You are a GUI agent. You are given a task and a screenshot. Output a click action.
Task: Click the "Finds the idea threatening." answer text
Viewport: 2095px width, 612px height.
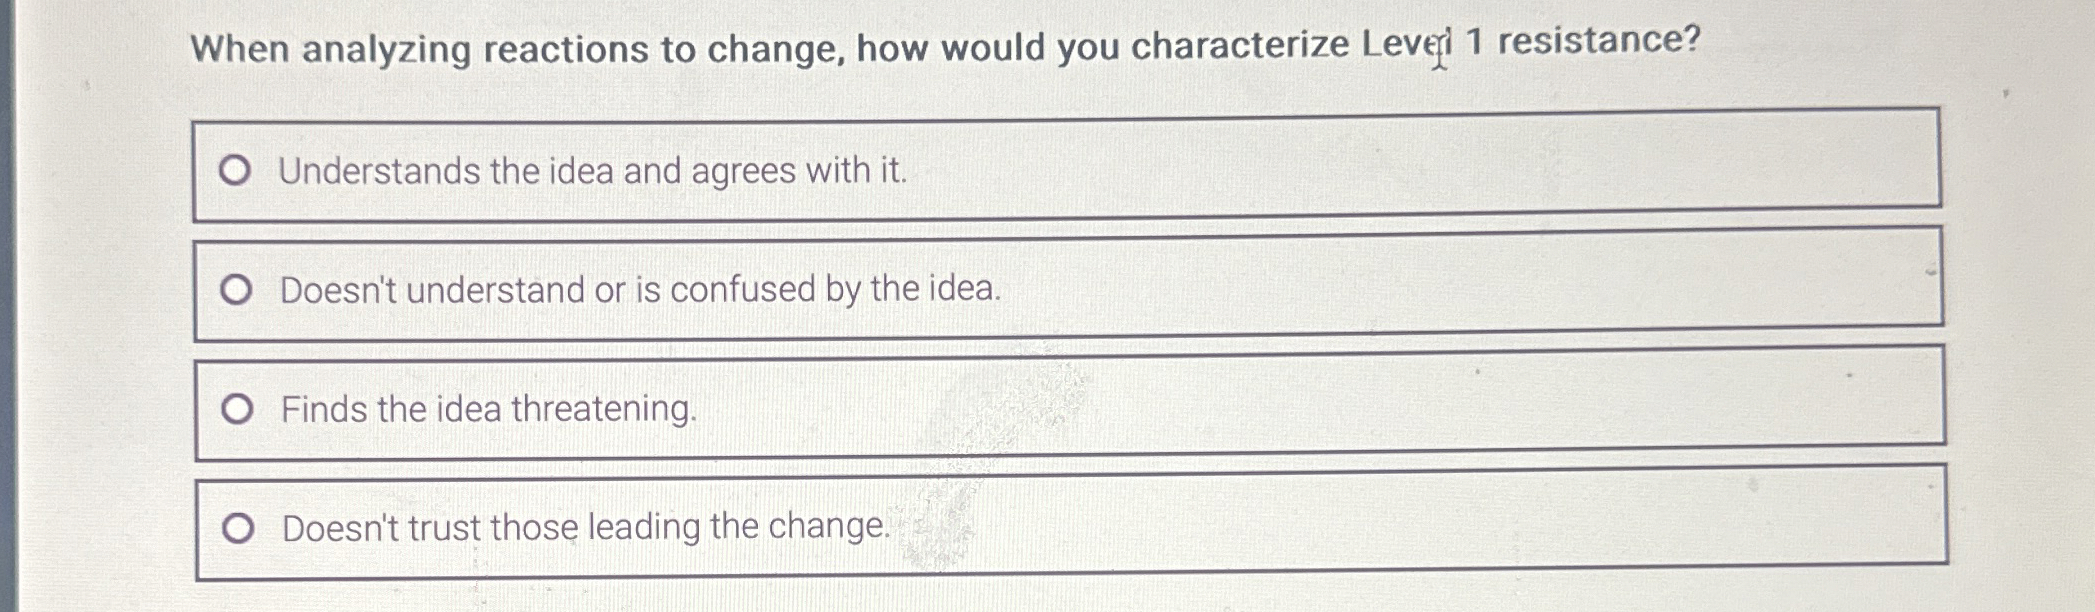pos(488,409)
